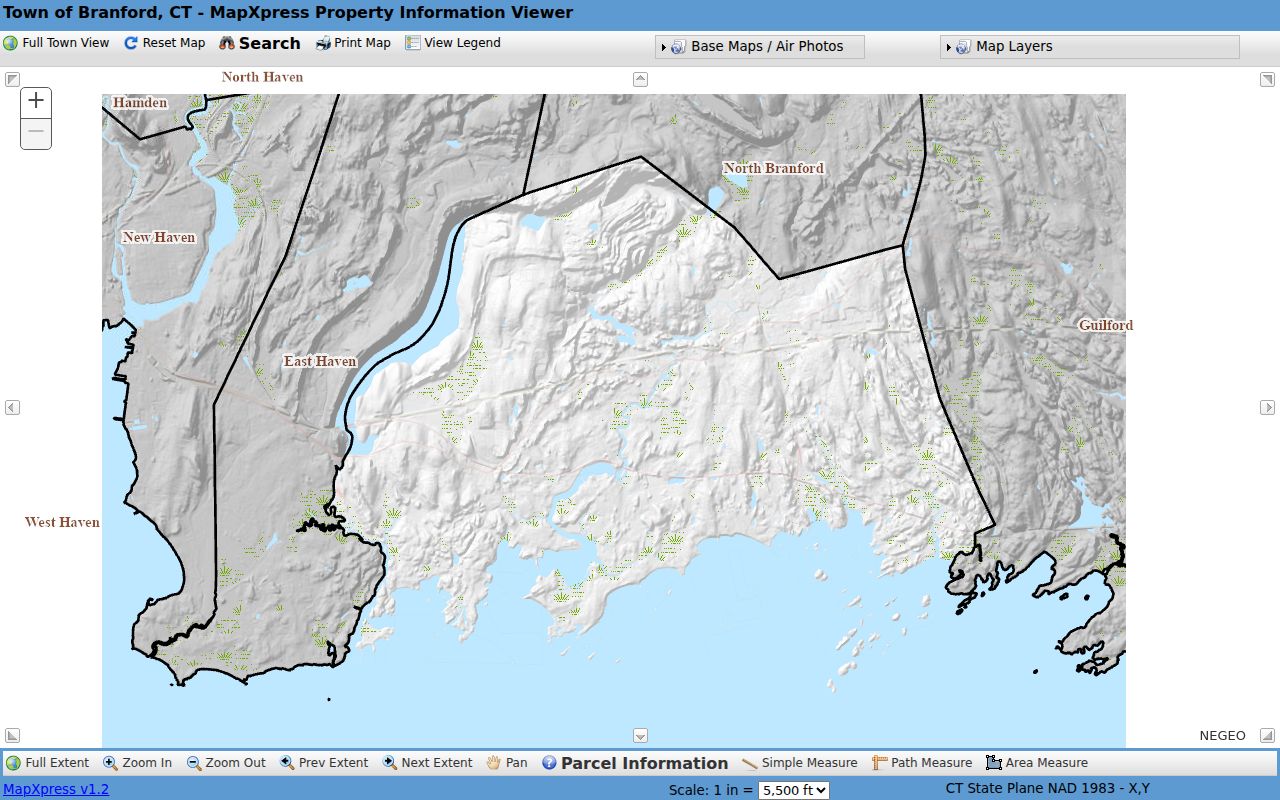Image resolution: width=1280 pixels, height=800 pixels.
Task: Select the Full Extent tool
Action: (48, 763)
